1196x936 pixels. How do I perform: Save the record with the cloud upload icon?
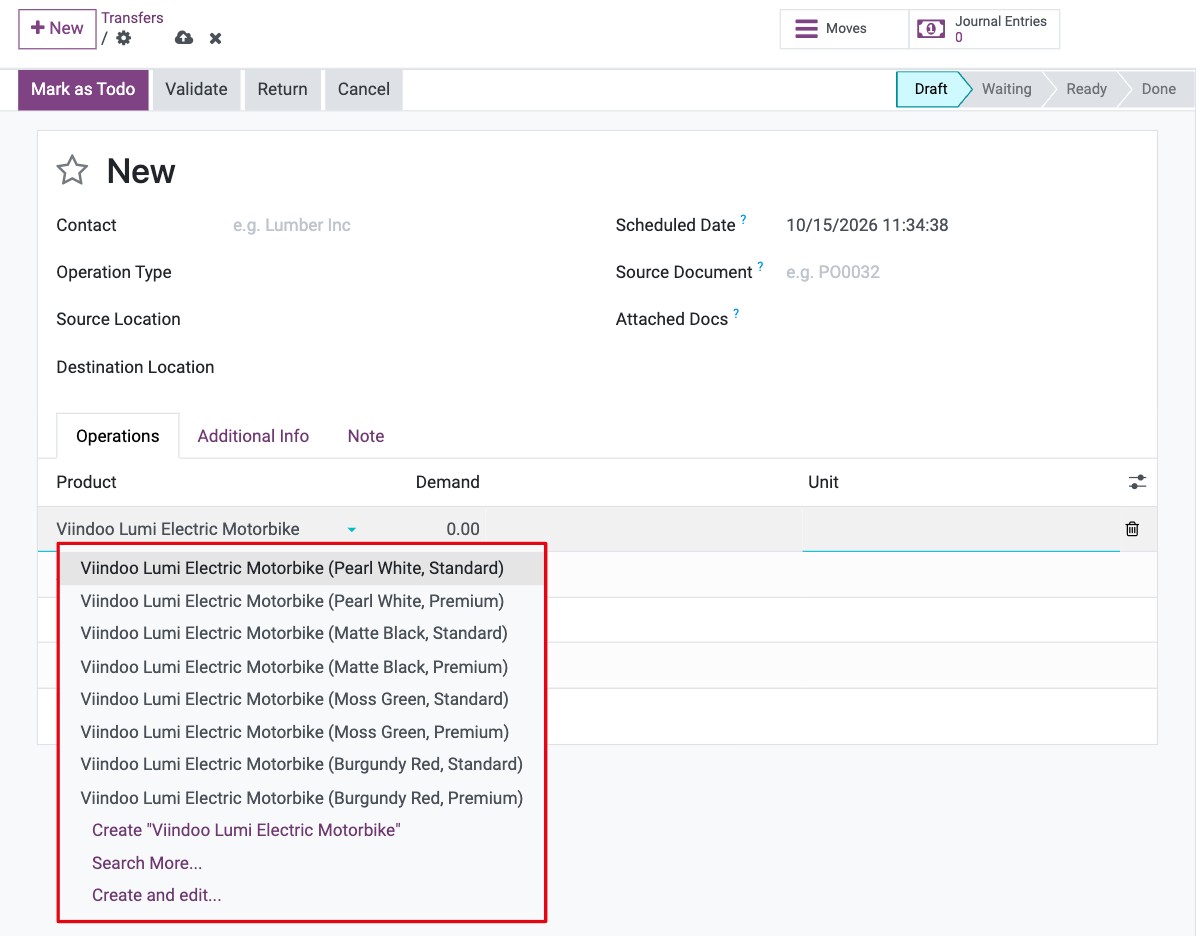pos(184,38)
